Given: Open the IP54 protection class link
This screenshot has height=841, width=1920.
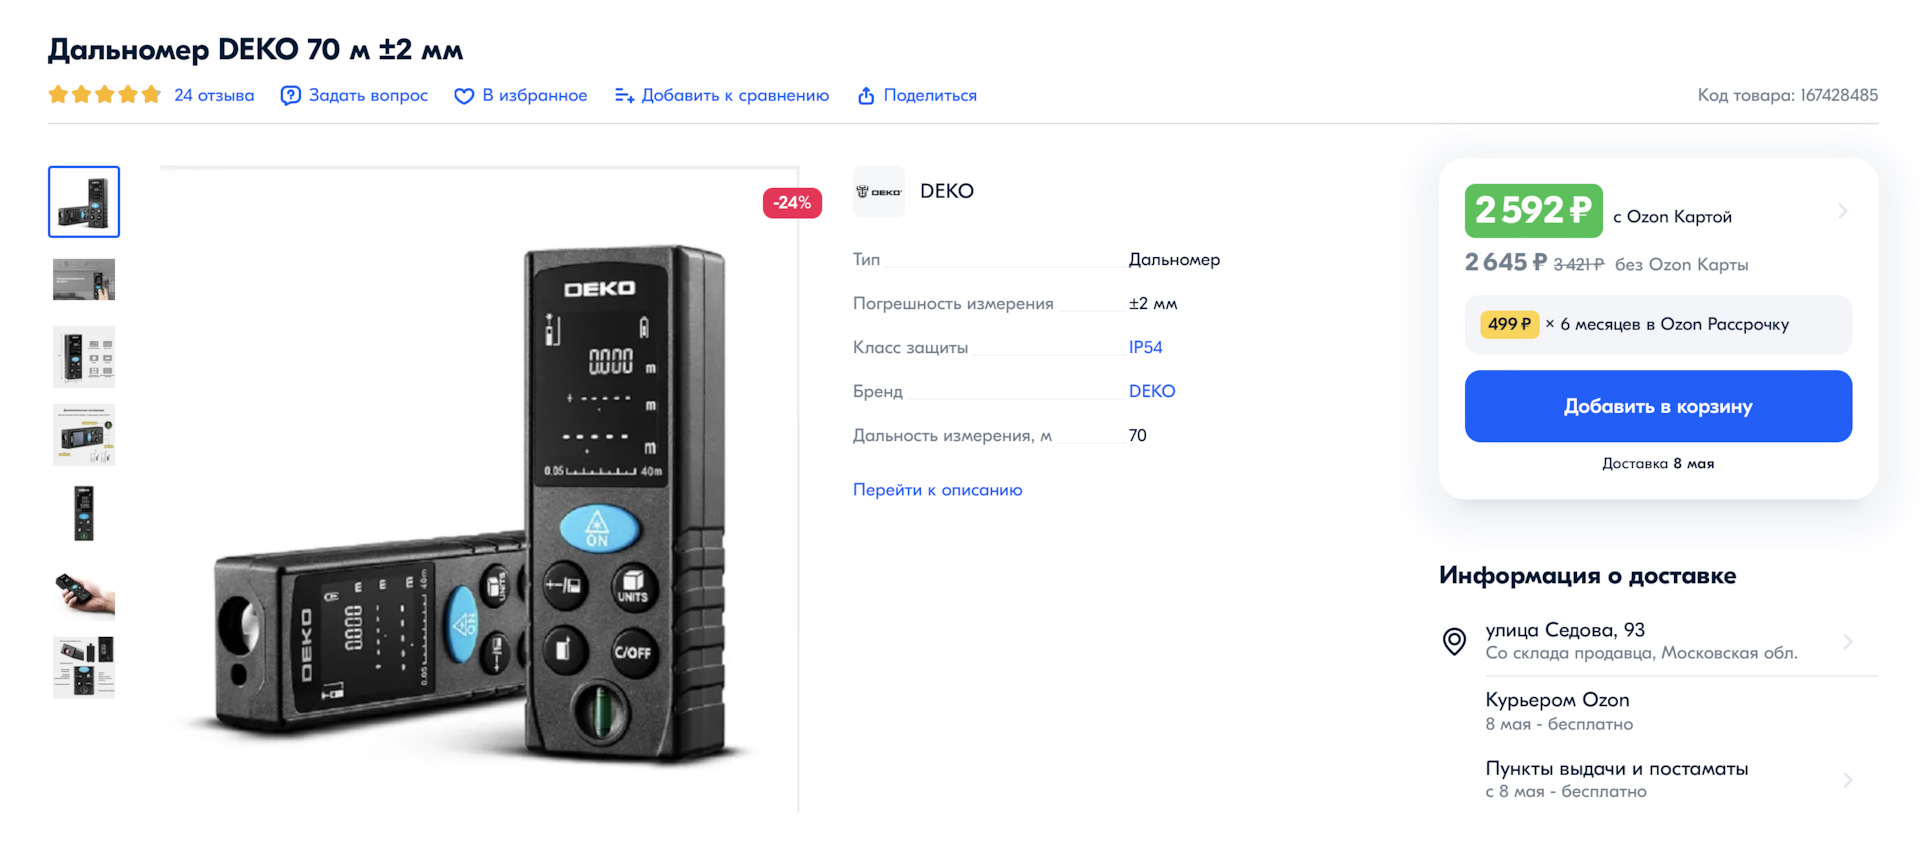Looking at the screenshot, I should coord(1146,347).
